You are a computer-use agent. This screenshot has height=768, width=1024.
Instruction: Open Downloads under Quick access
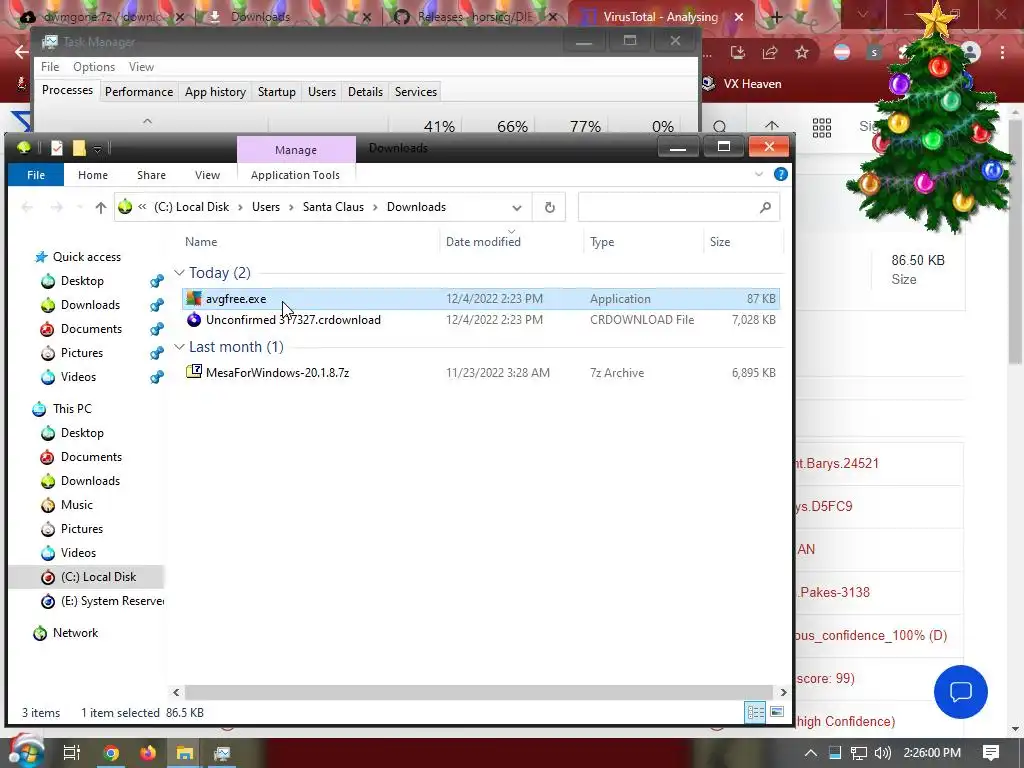90,305
